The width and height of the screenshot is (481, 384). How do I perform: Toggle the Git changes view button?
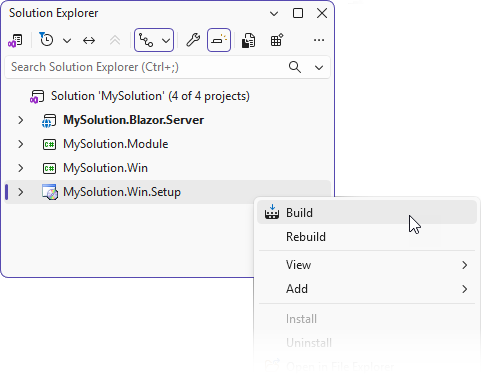pyautogui.click(x=146, y=40)
